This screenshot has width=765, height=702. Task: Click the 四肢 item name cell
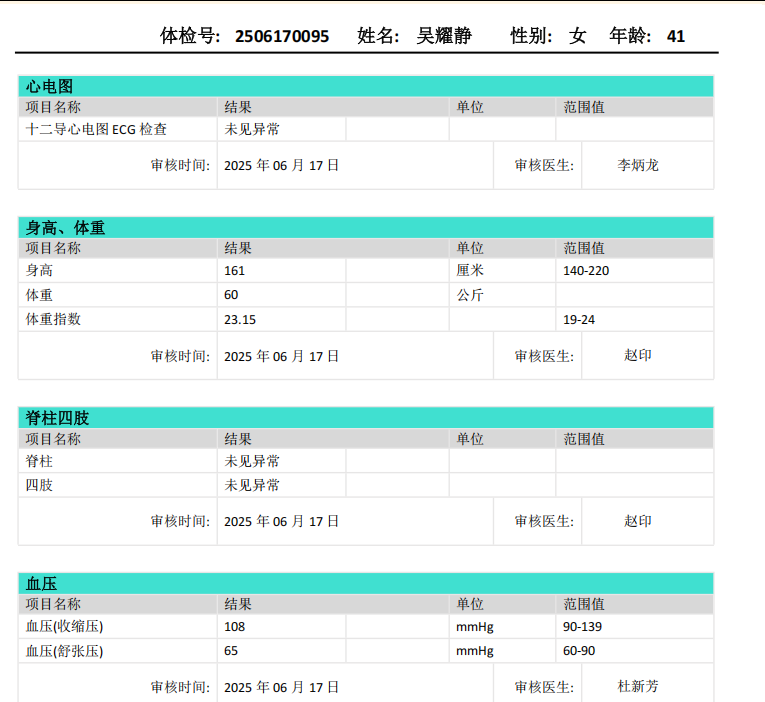coord(40,485)
